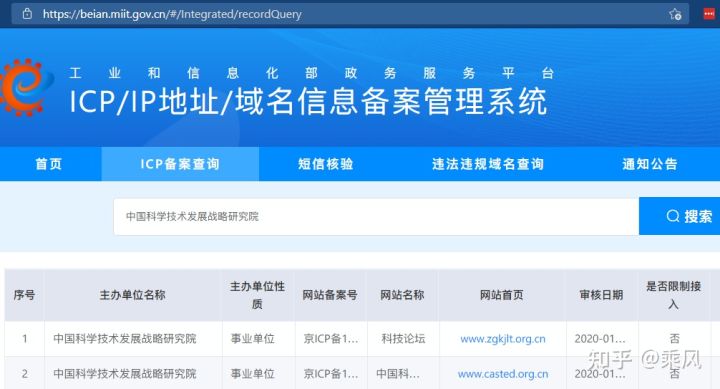Click 事业单位 in row 2

(253, 374)
